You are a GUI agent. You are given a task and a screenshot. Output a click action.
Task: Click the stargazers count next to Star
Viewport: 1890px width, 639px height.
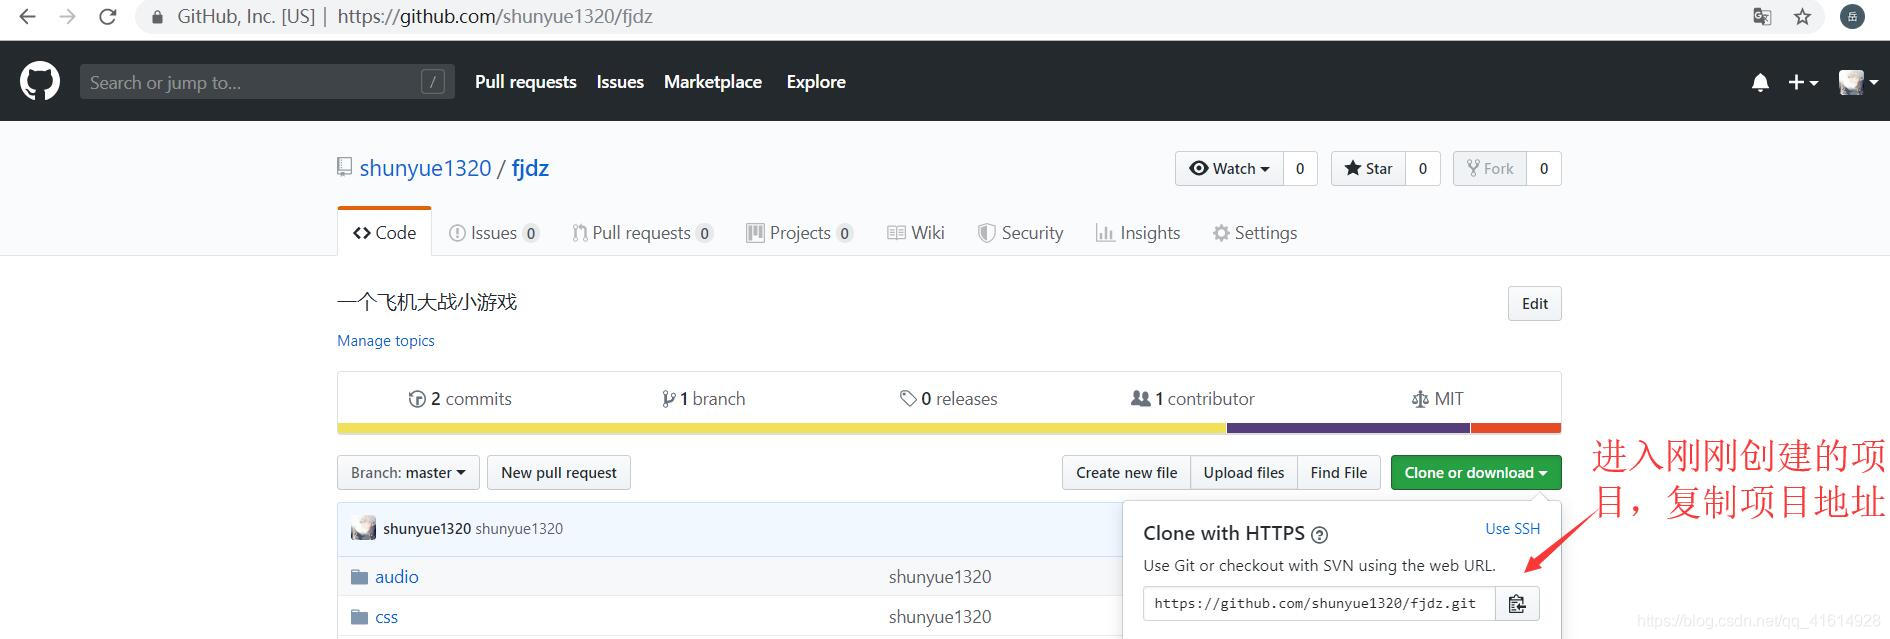tap(1422, 168)
